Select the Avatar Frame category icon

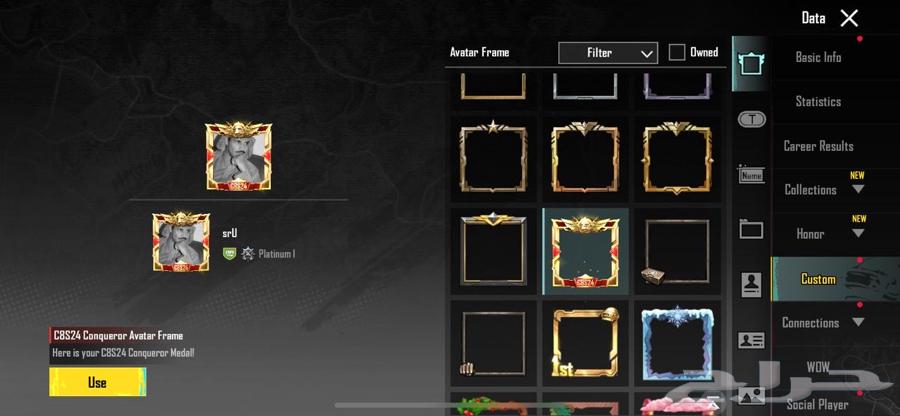point(751,64)
